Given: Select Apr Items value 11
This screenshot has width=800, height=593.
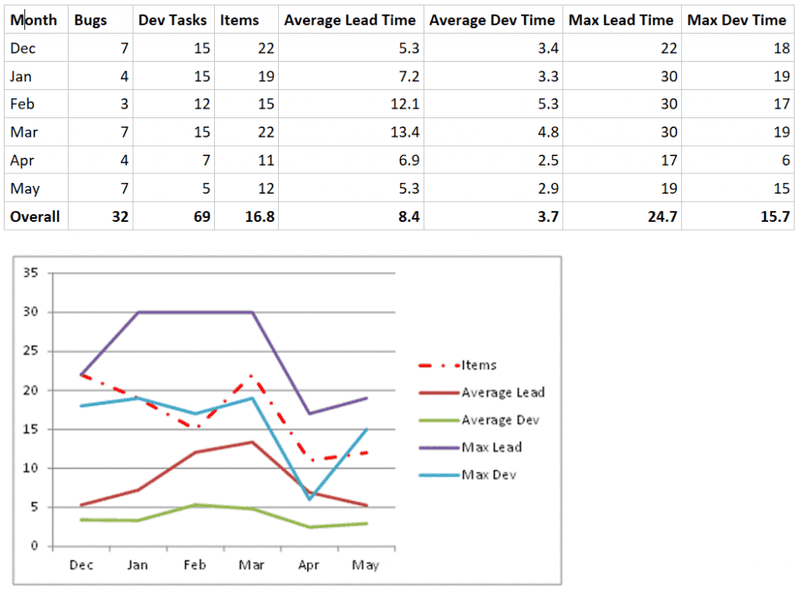Looking at the screenshot, I should (246, 160).
